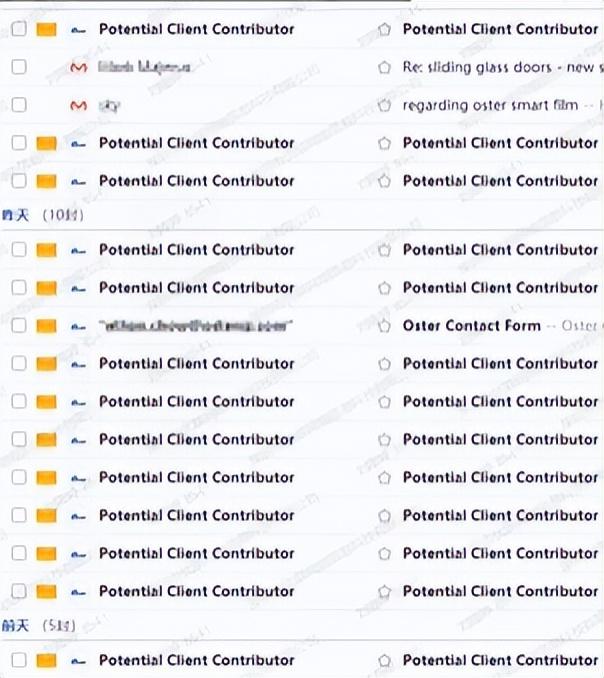The image size is (604, 678).
Task: Star the "regarding oster smart film" email
Action: (384, 105)
